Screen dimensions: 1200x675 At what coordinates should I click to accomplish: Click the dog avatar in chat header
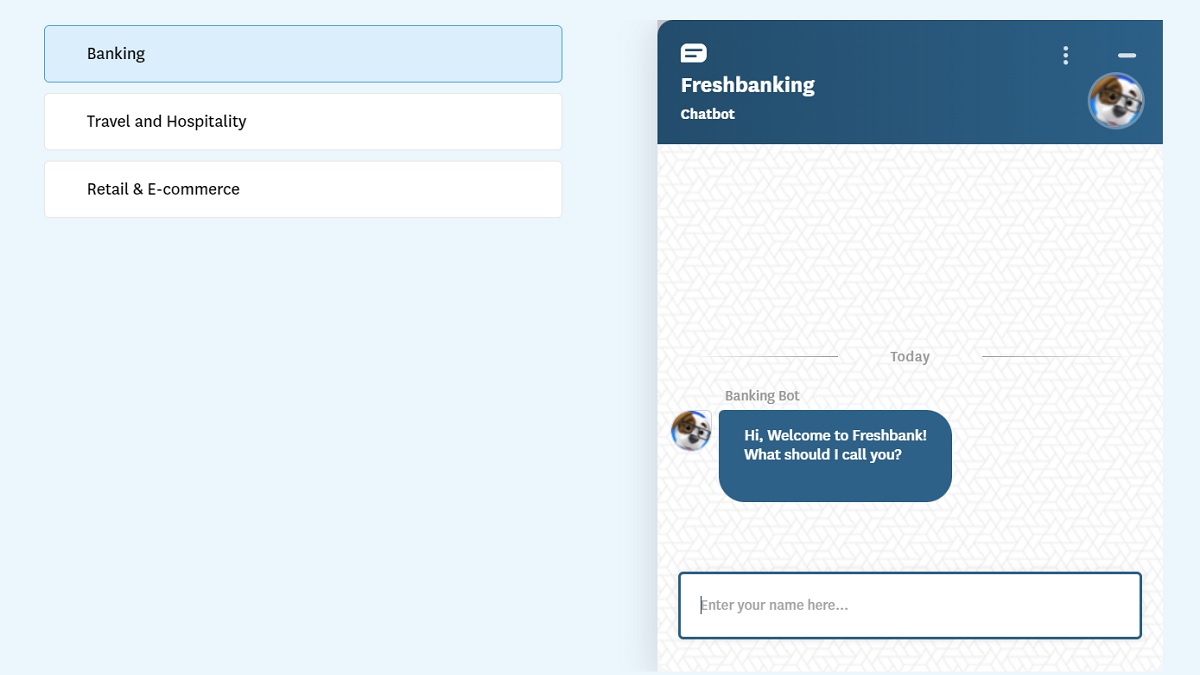(x=1116, y=101)
